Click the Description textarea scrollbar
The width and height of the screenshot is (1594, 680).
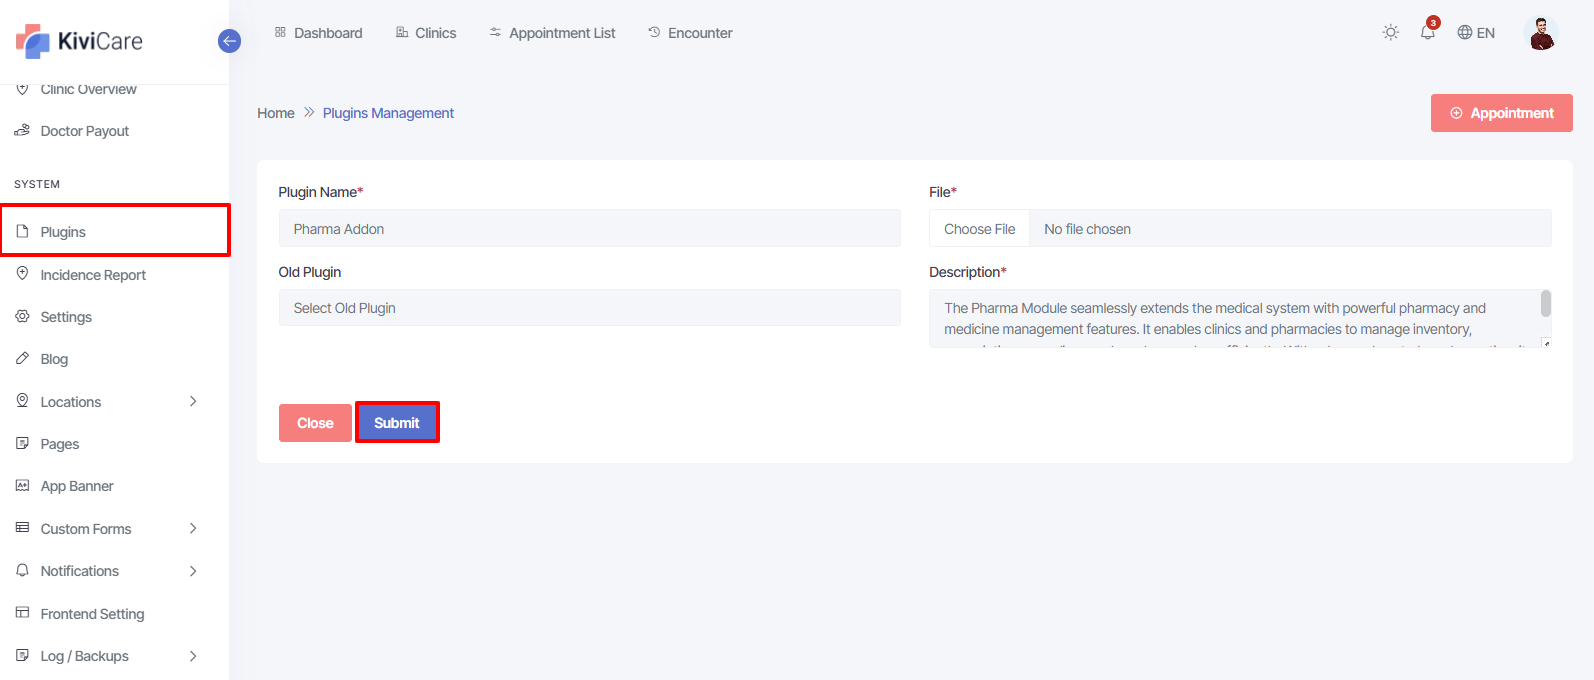1545,304
